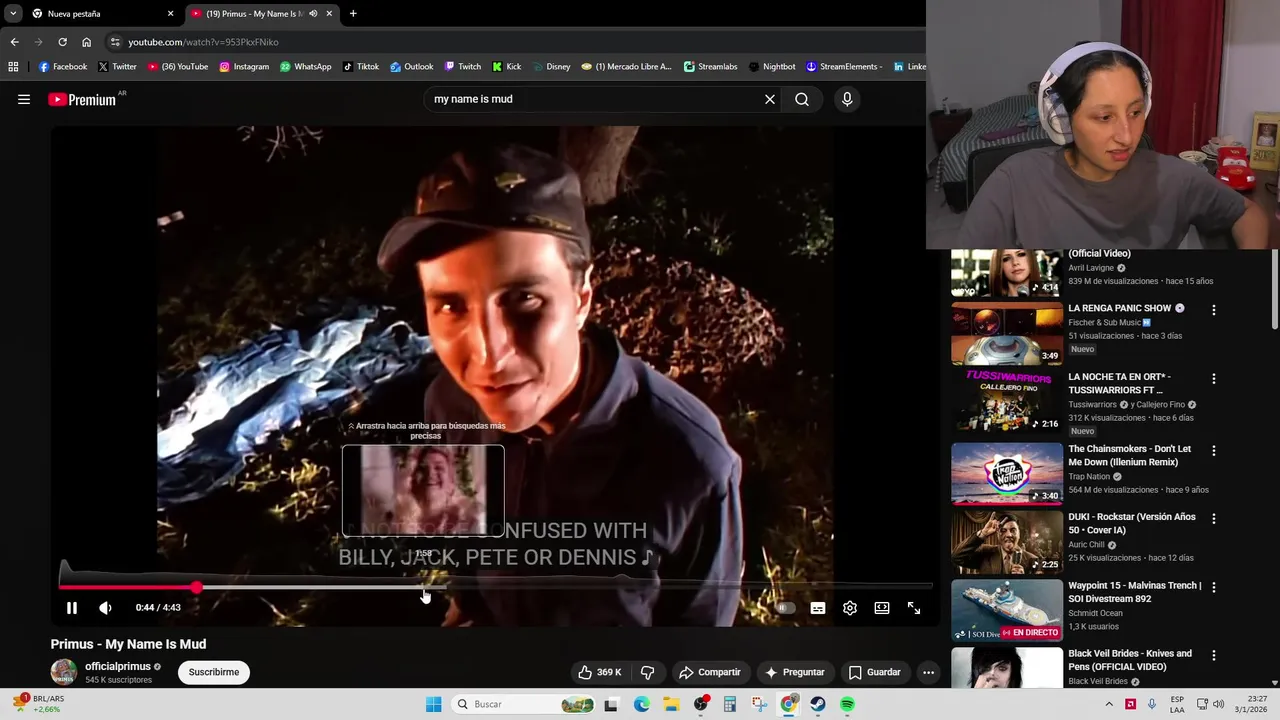Close the Nueva pestaña tab
Image resolution: width=1280 pixels, height=720 pixels.
[x=170, y=14]
